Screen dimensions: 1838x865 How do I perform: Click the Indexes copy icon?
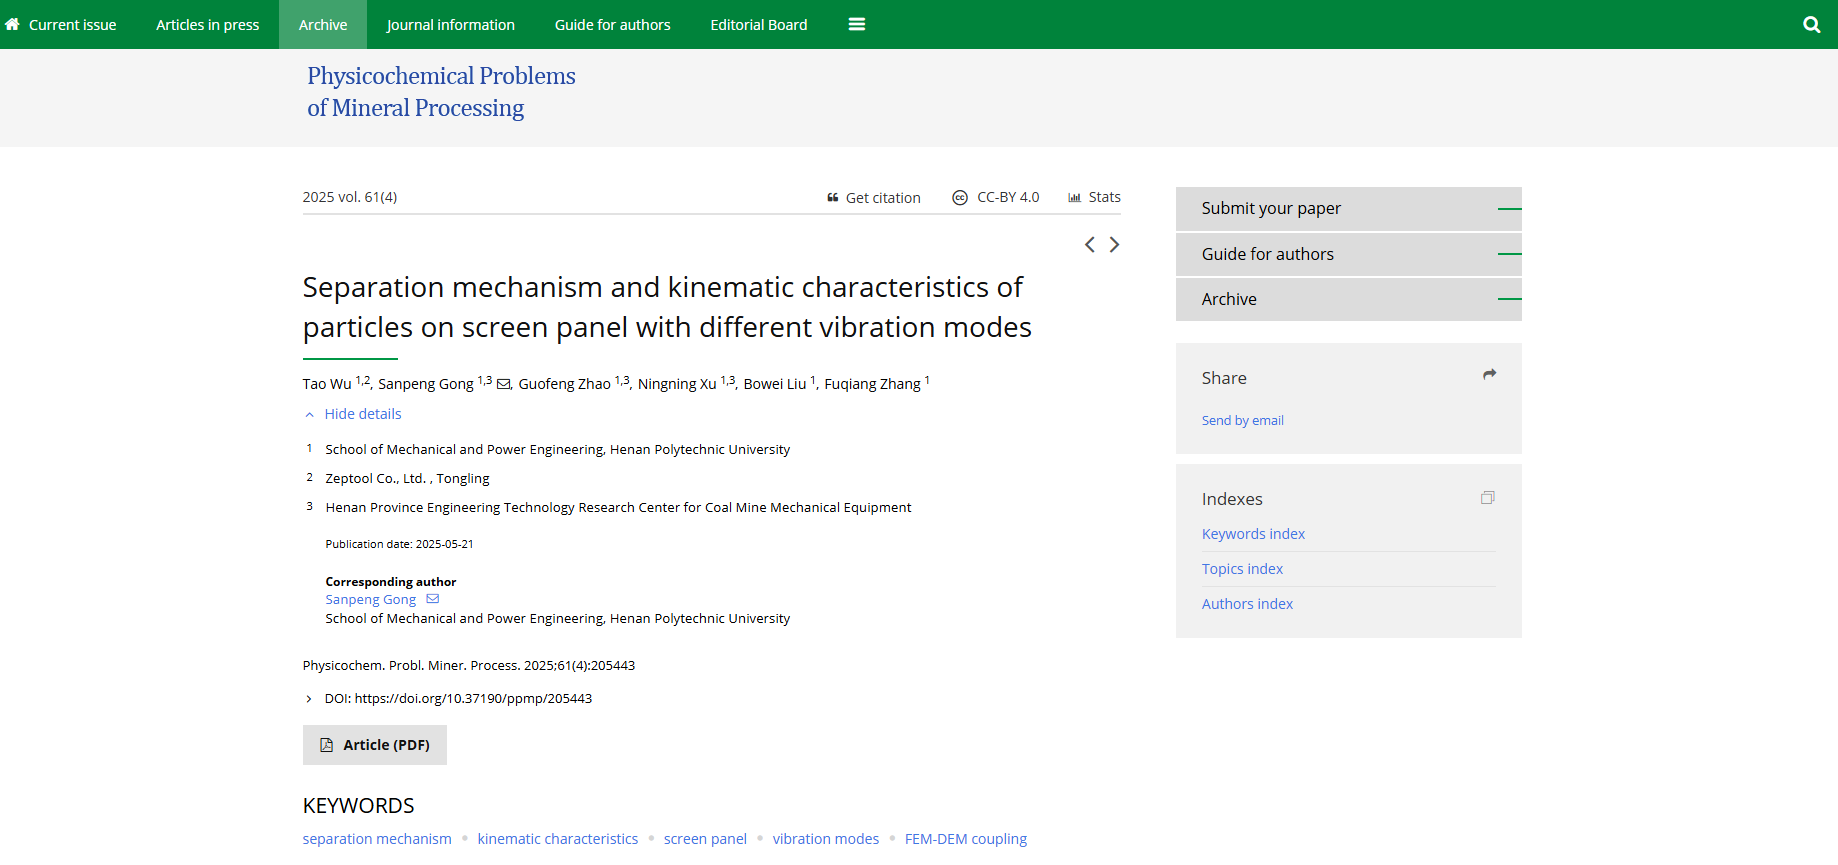[x=1487, y=498]
